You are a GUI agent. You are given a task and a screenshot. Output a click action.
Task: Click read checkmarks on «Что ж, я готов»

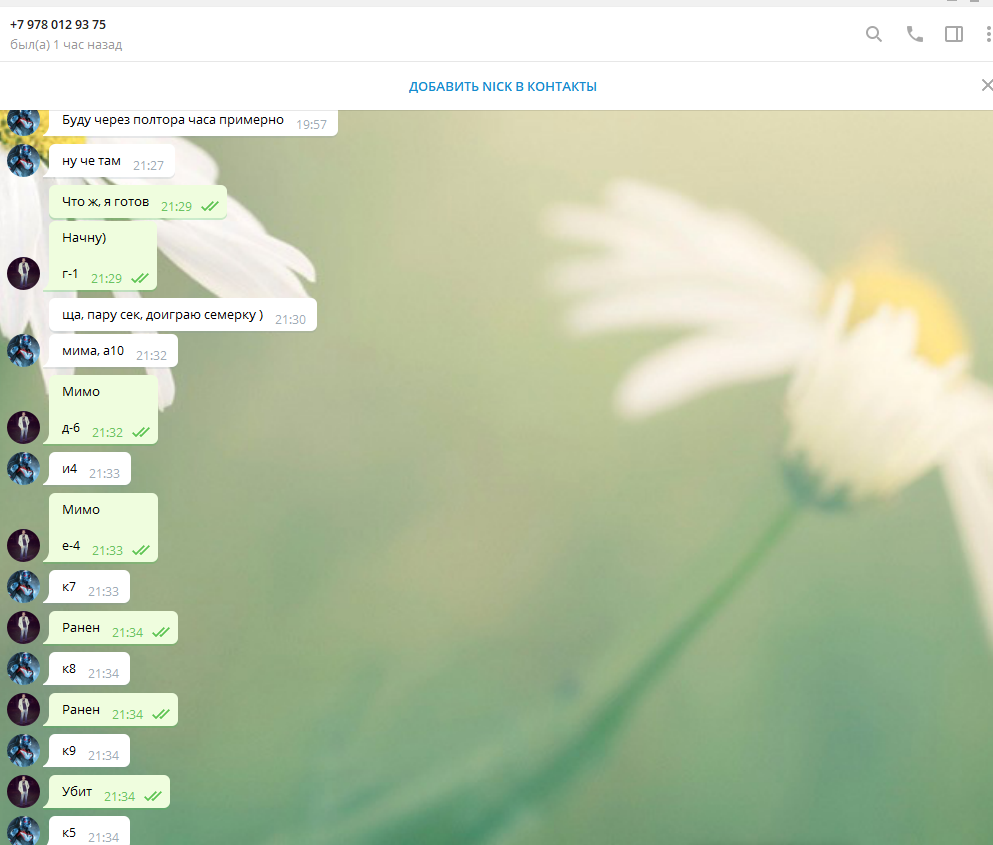click(x=210, y=206)
